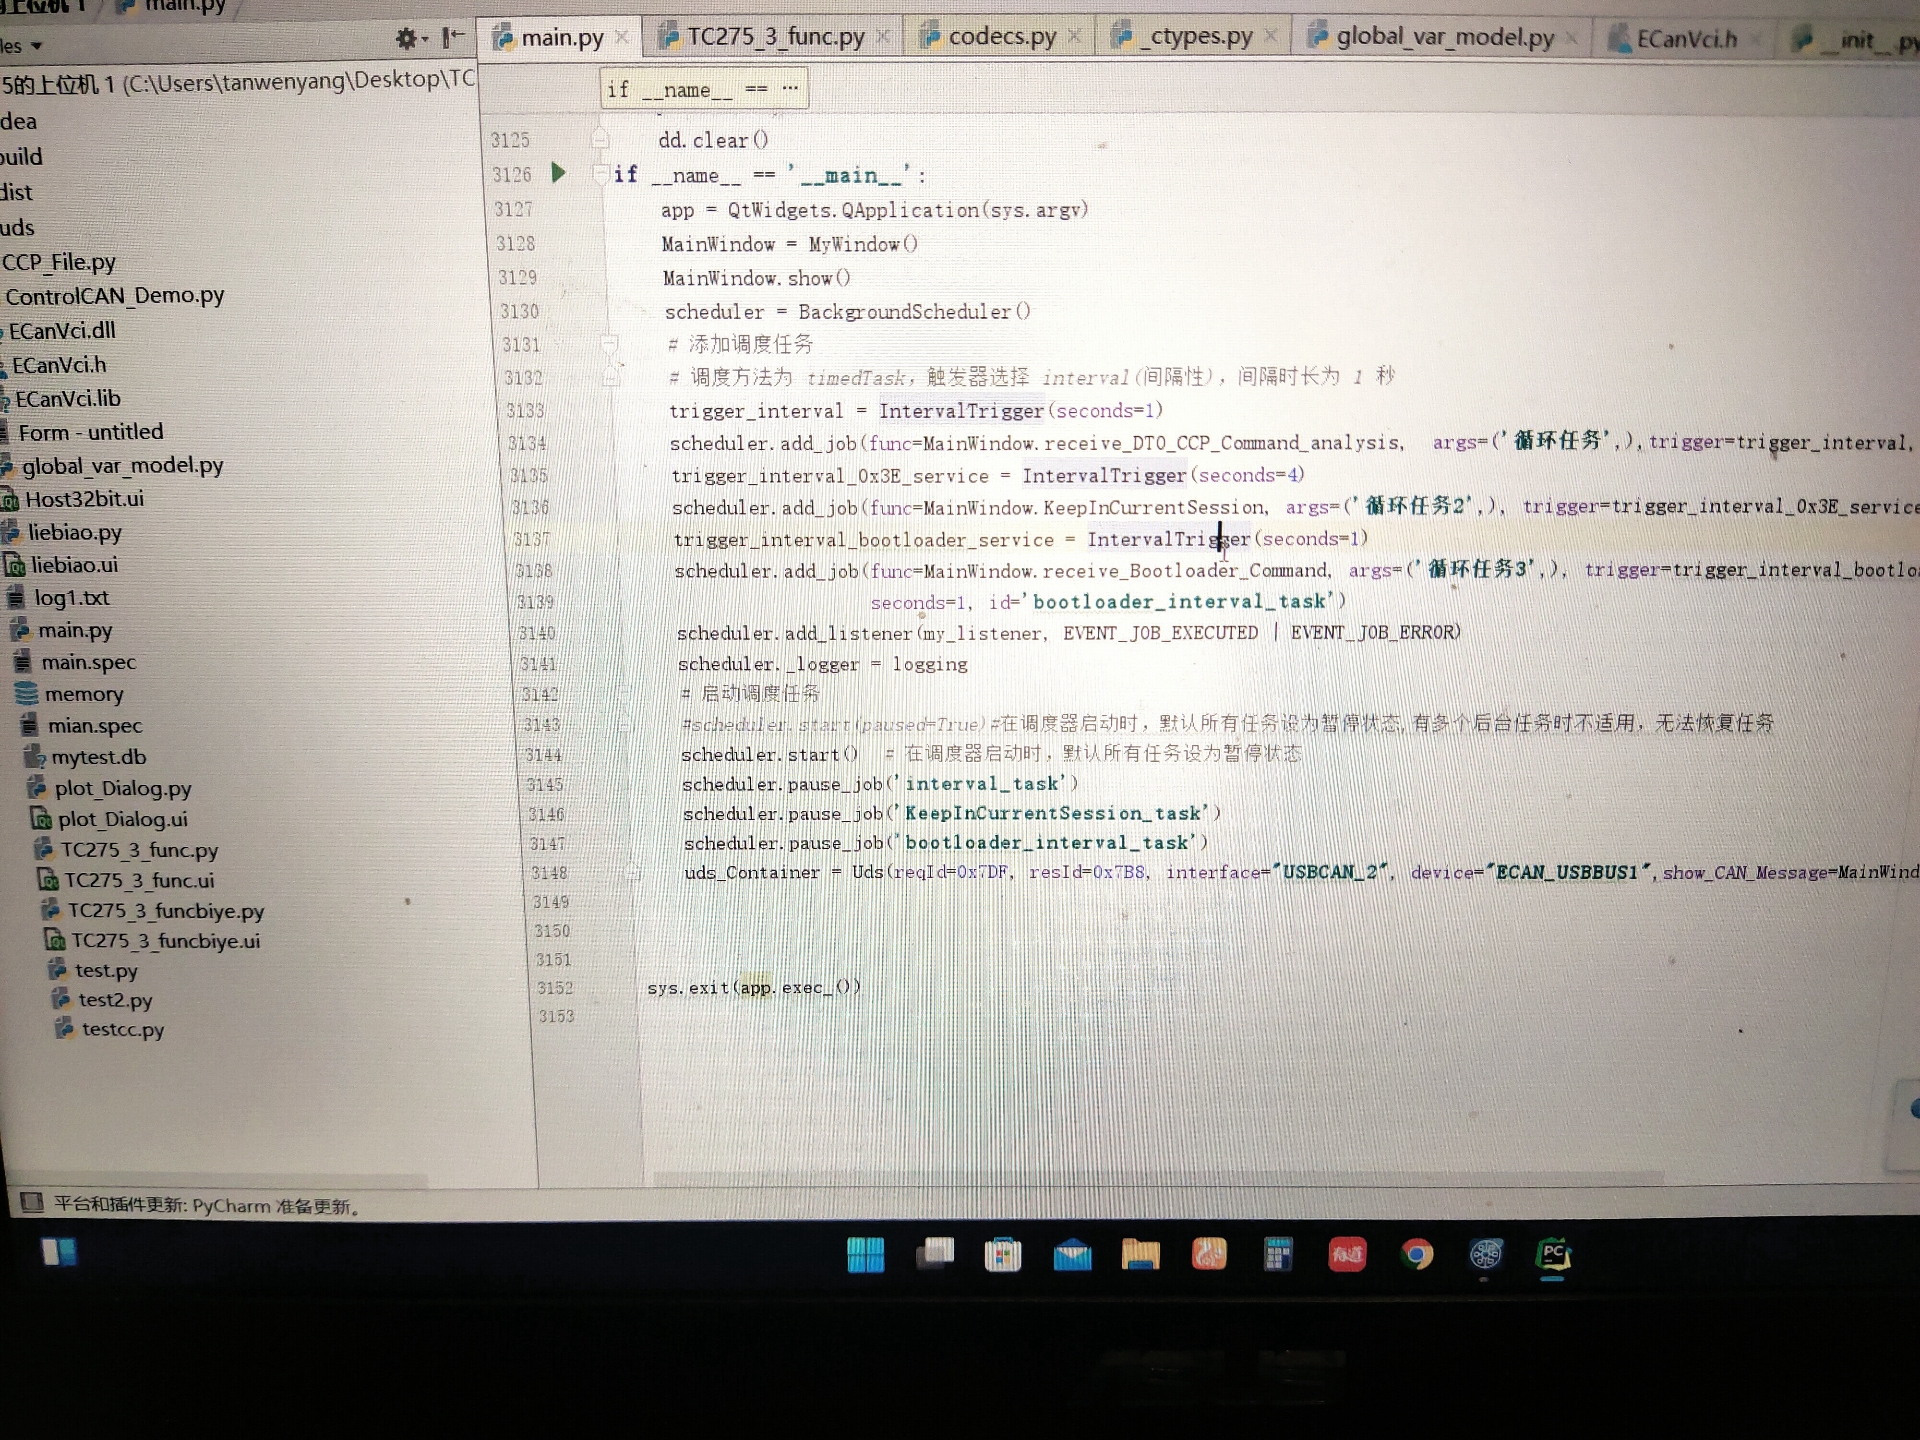Close the global_var_model.py editor tab
The width and height of the screenshot is (1920, 1440).
coord(1571,39)
